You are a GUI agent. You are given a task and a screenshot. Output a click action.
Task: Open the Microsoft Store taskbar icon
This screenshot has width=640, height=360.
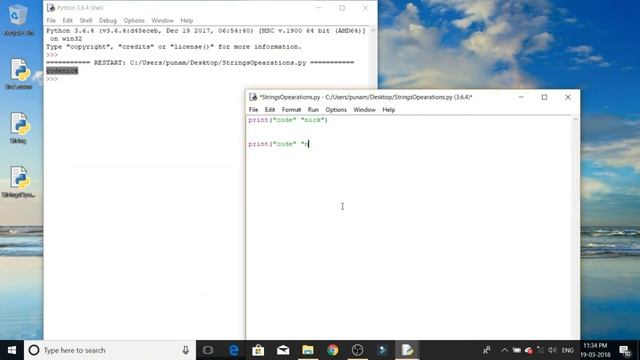click(x=258, y=350)
